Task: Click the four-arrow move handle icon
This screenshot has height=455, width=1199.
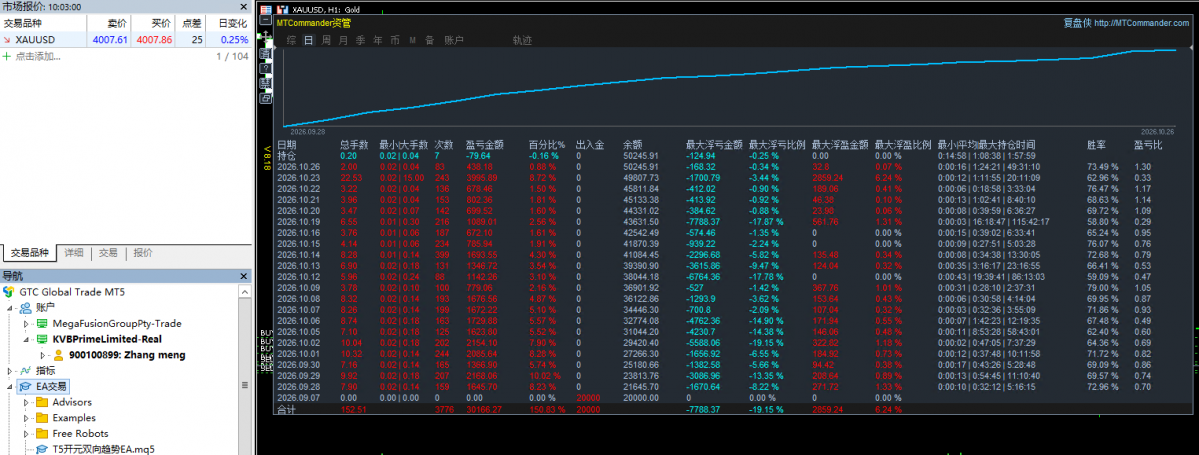Action: pos(265,37)
